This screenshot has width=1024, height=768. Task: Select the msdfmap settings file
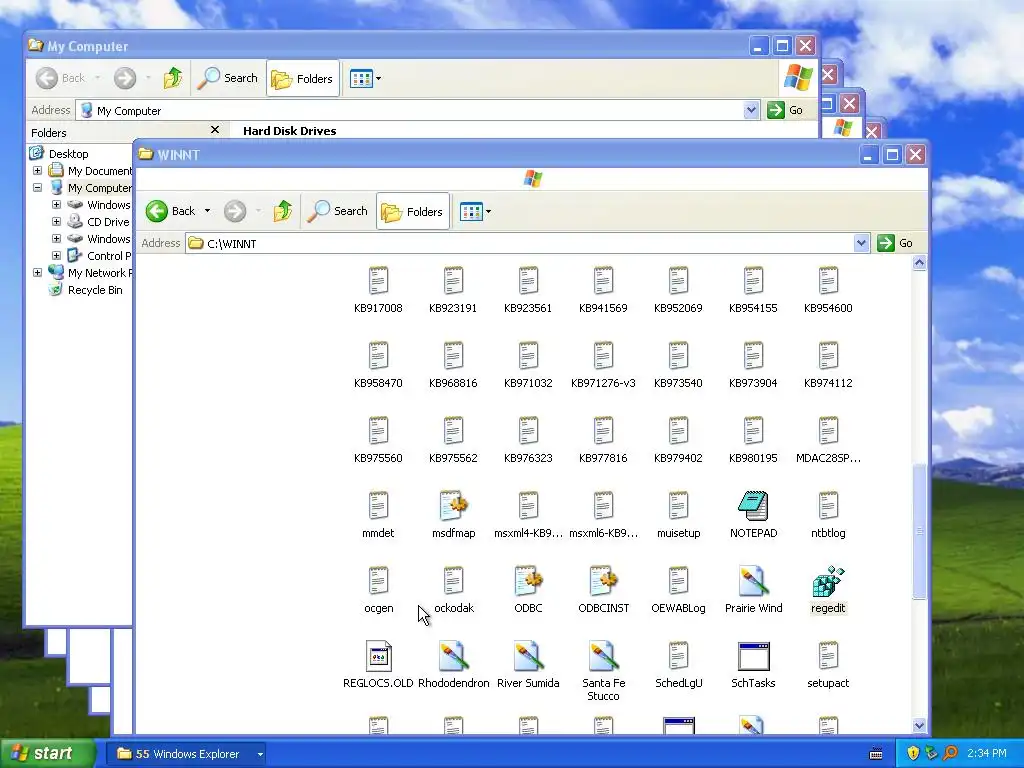(453, 506)
